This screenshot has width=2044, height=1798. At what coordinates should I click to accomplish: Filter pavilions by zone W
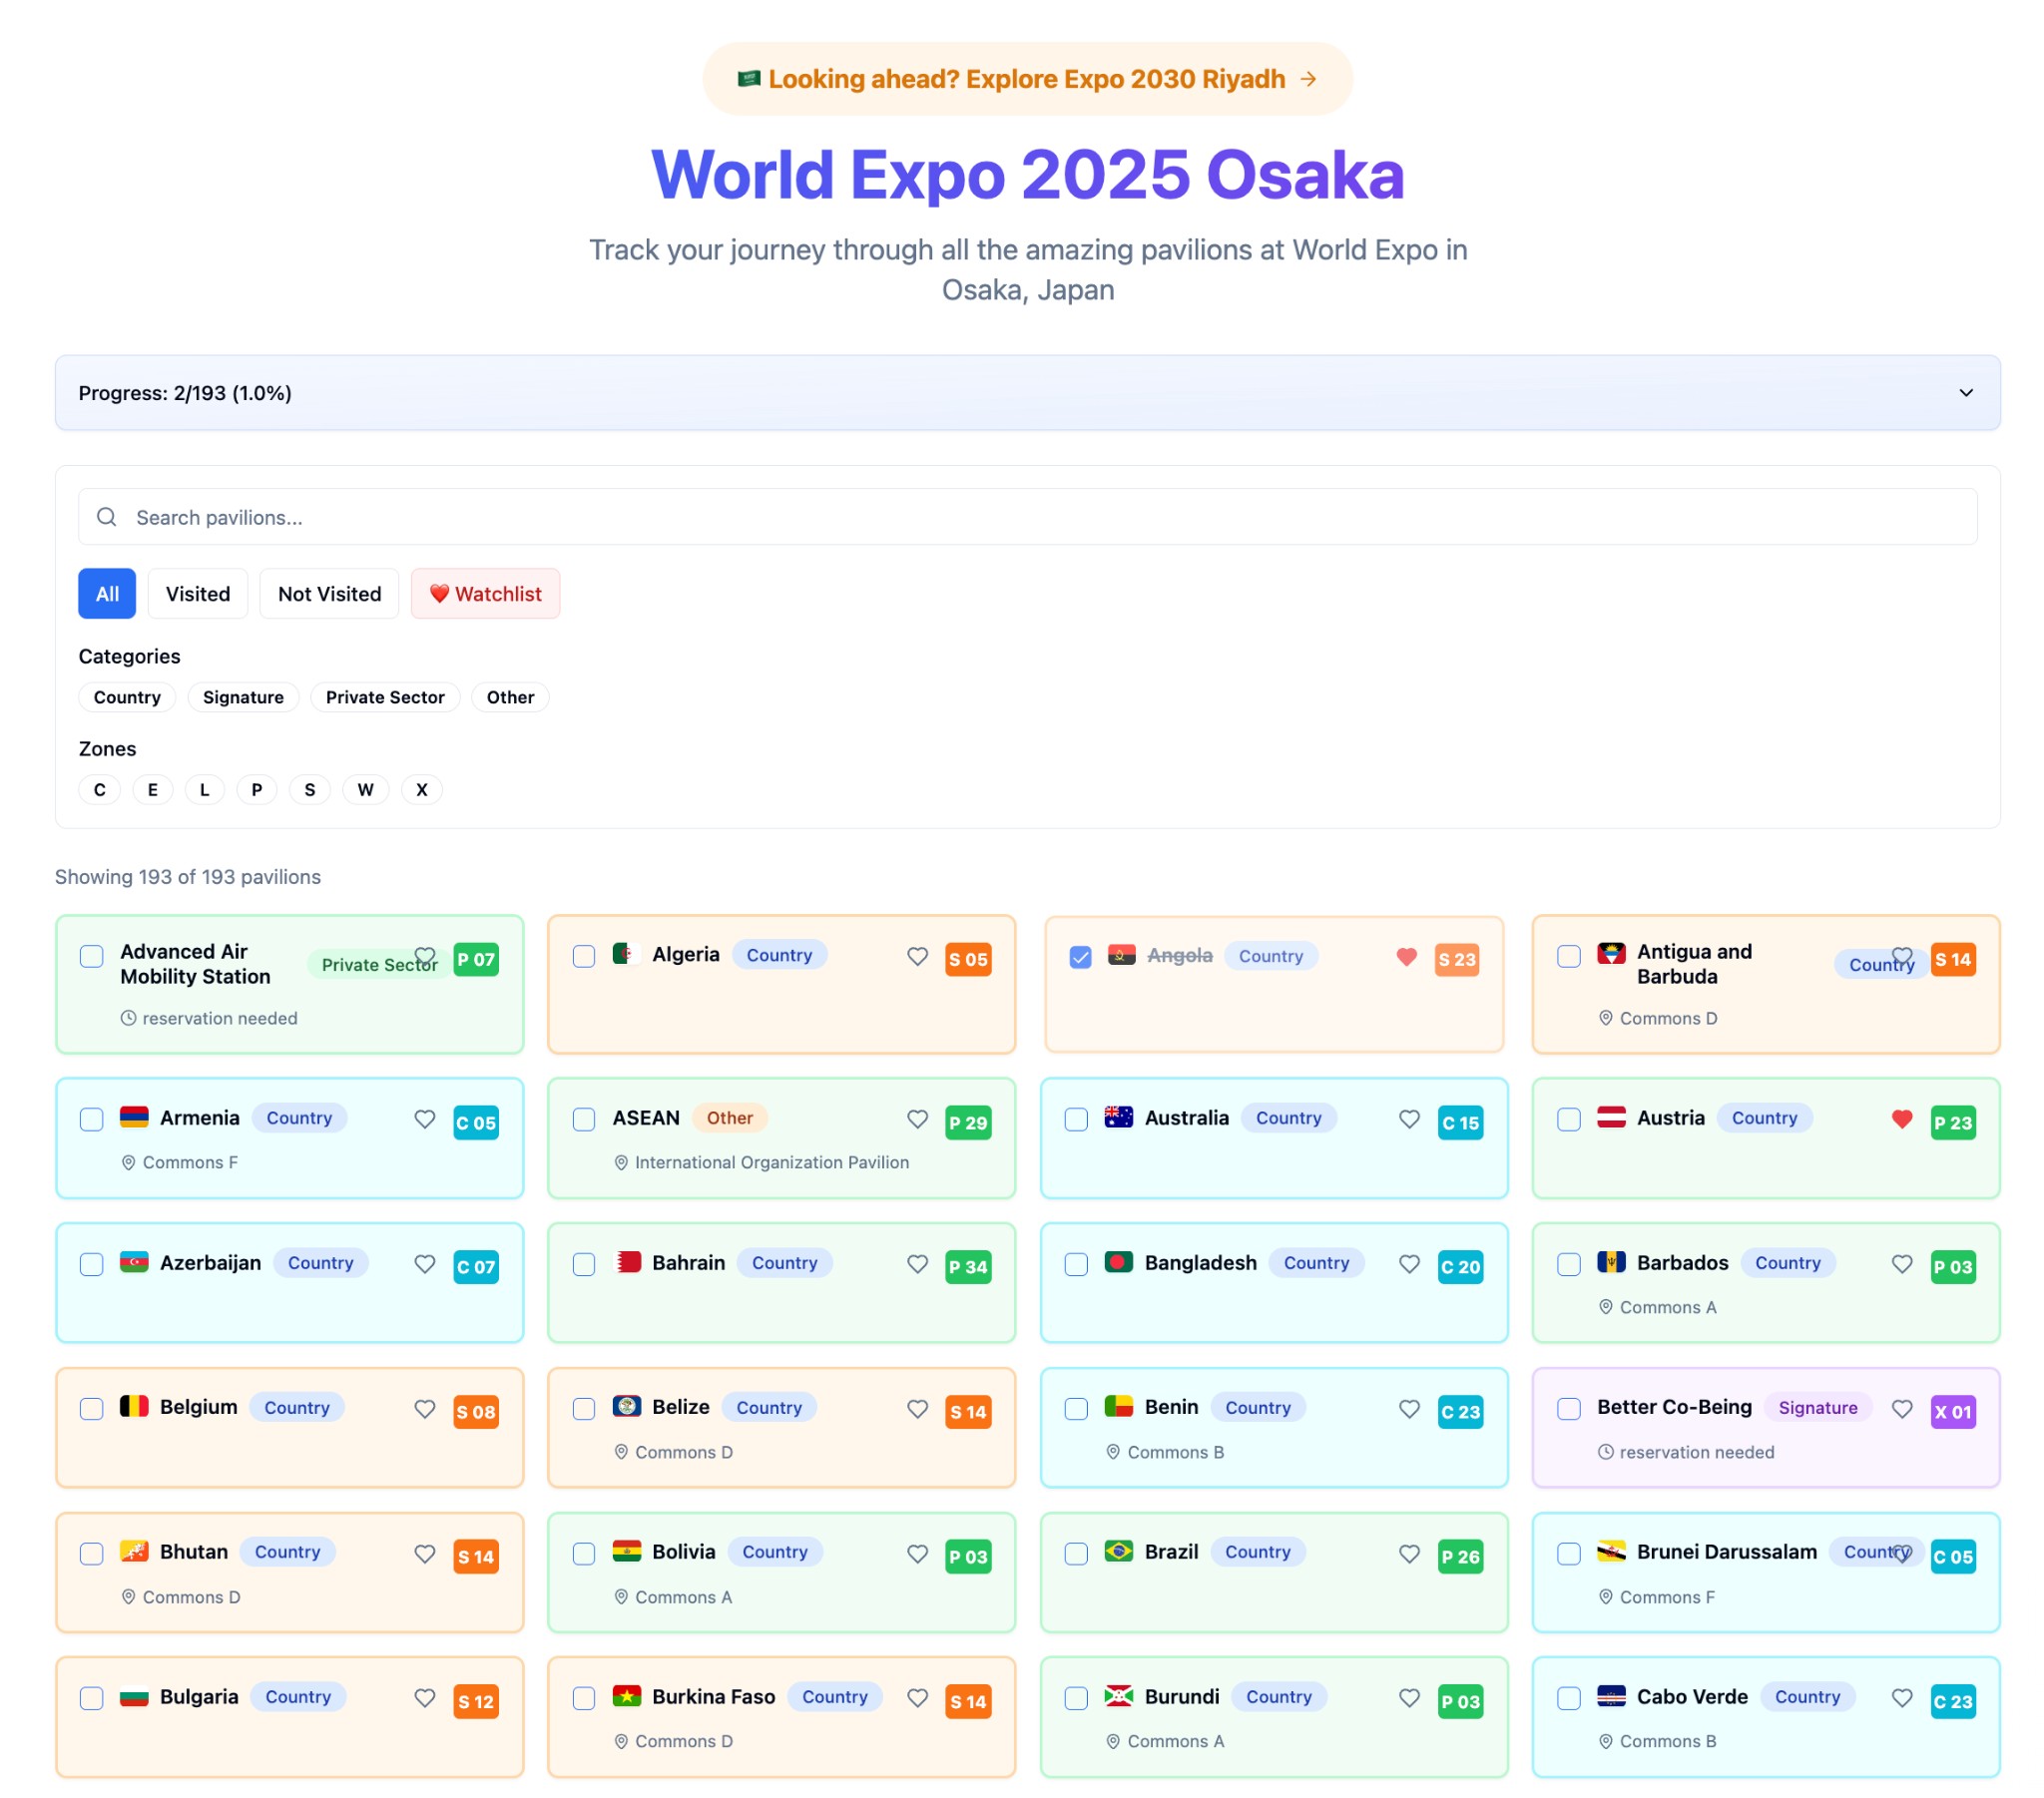pyautogui.click(x=365, y=789)
